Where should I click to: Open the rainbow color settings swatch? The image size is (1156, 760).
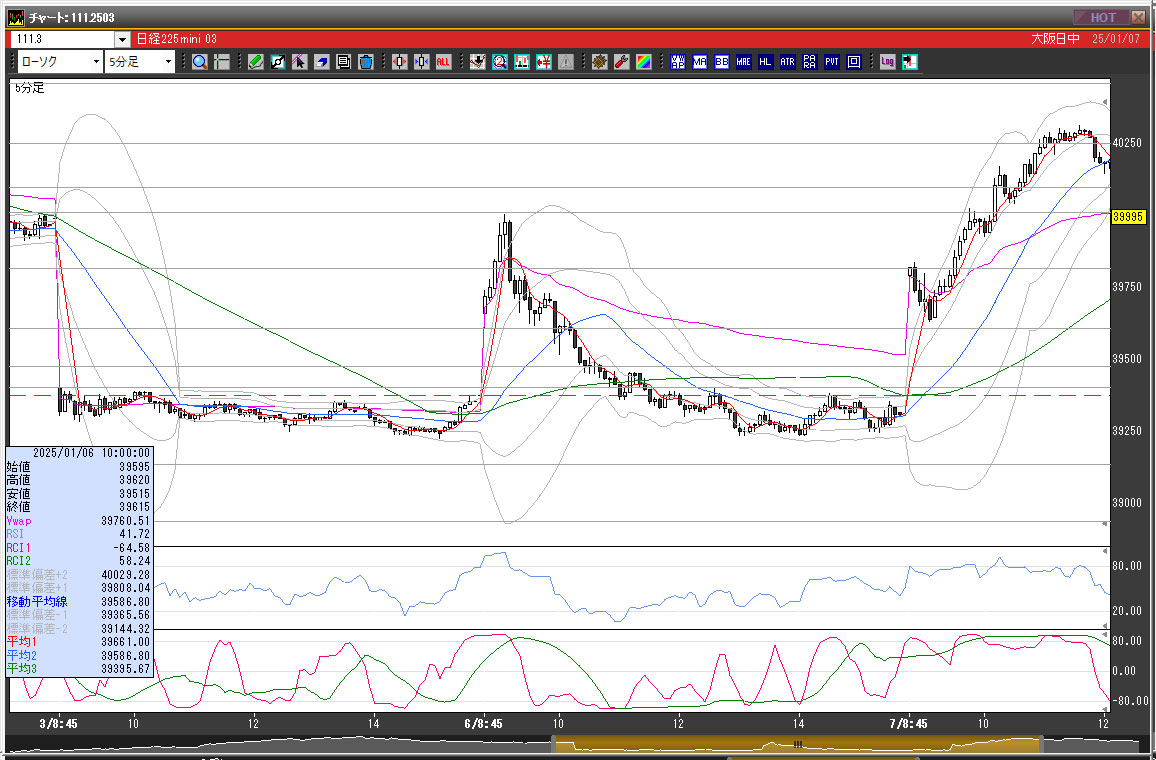(x=644, y=62)
